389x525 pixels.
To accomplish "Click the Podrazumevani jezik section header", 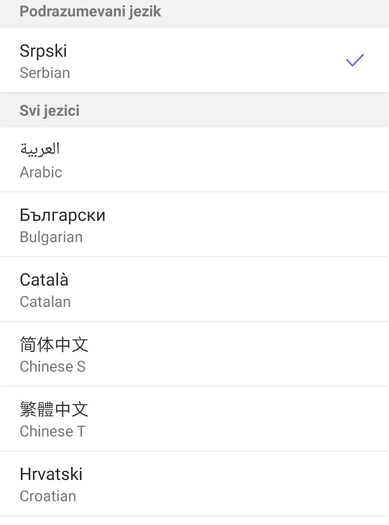I will (x=90, y=11).
